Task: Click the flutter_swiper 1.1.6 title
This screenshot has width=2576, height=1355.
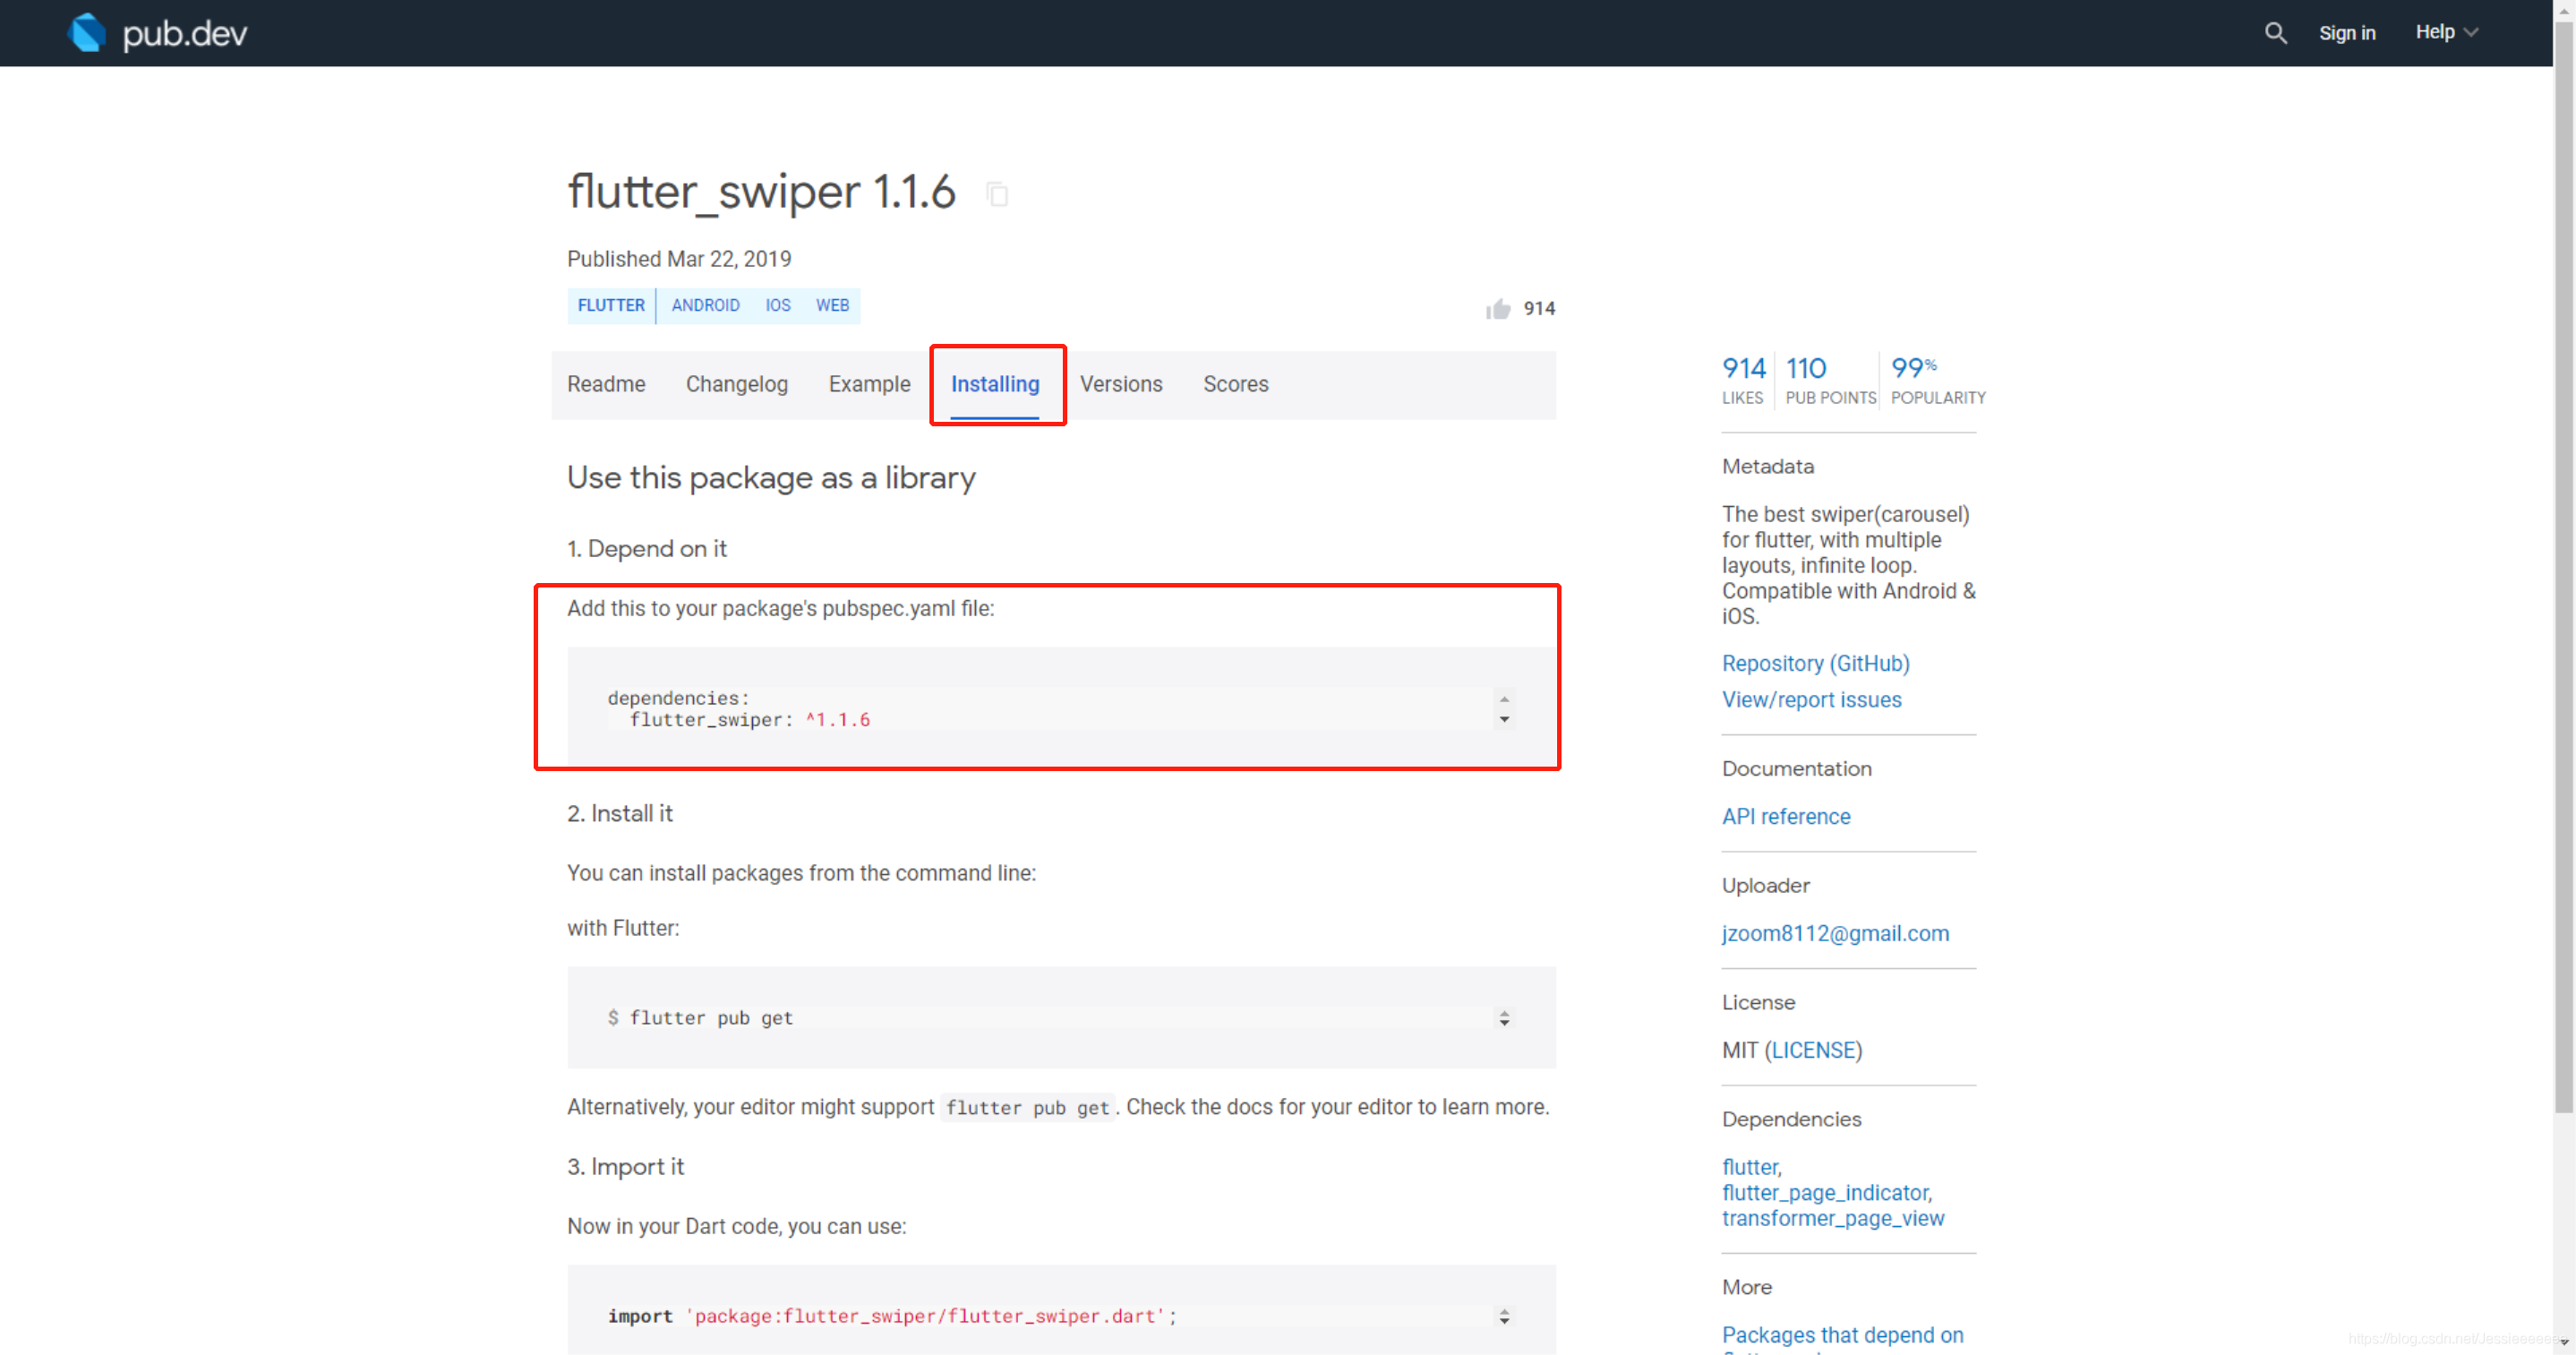Action: pos(761,192)
